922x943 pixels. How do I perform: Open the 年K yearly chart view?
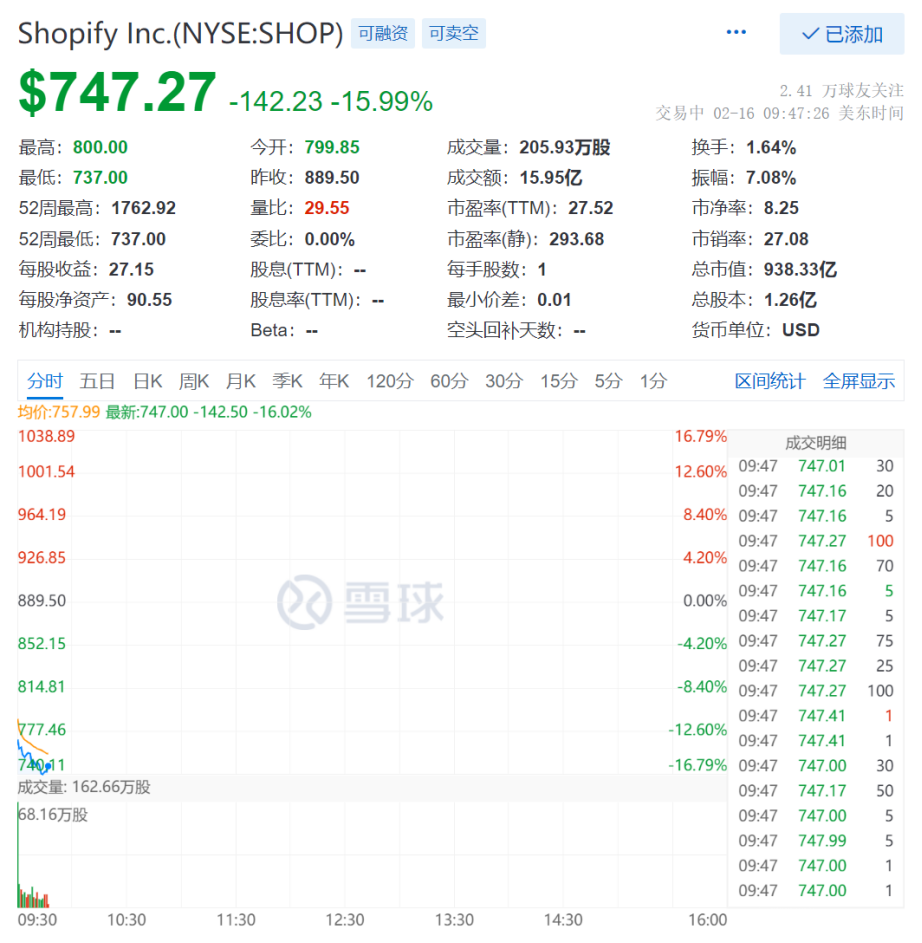point(334,381)
